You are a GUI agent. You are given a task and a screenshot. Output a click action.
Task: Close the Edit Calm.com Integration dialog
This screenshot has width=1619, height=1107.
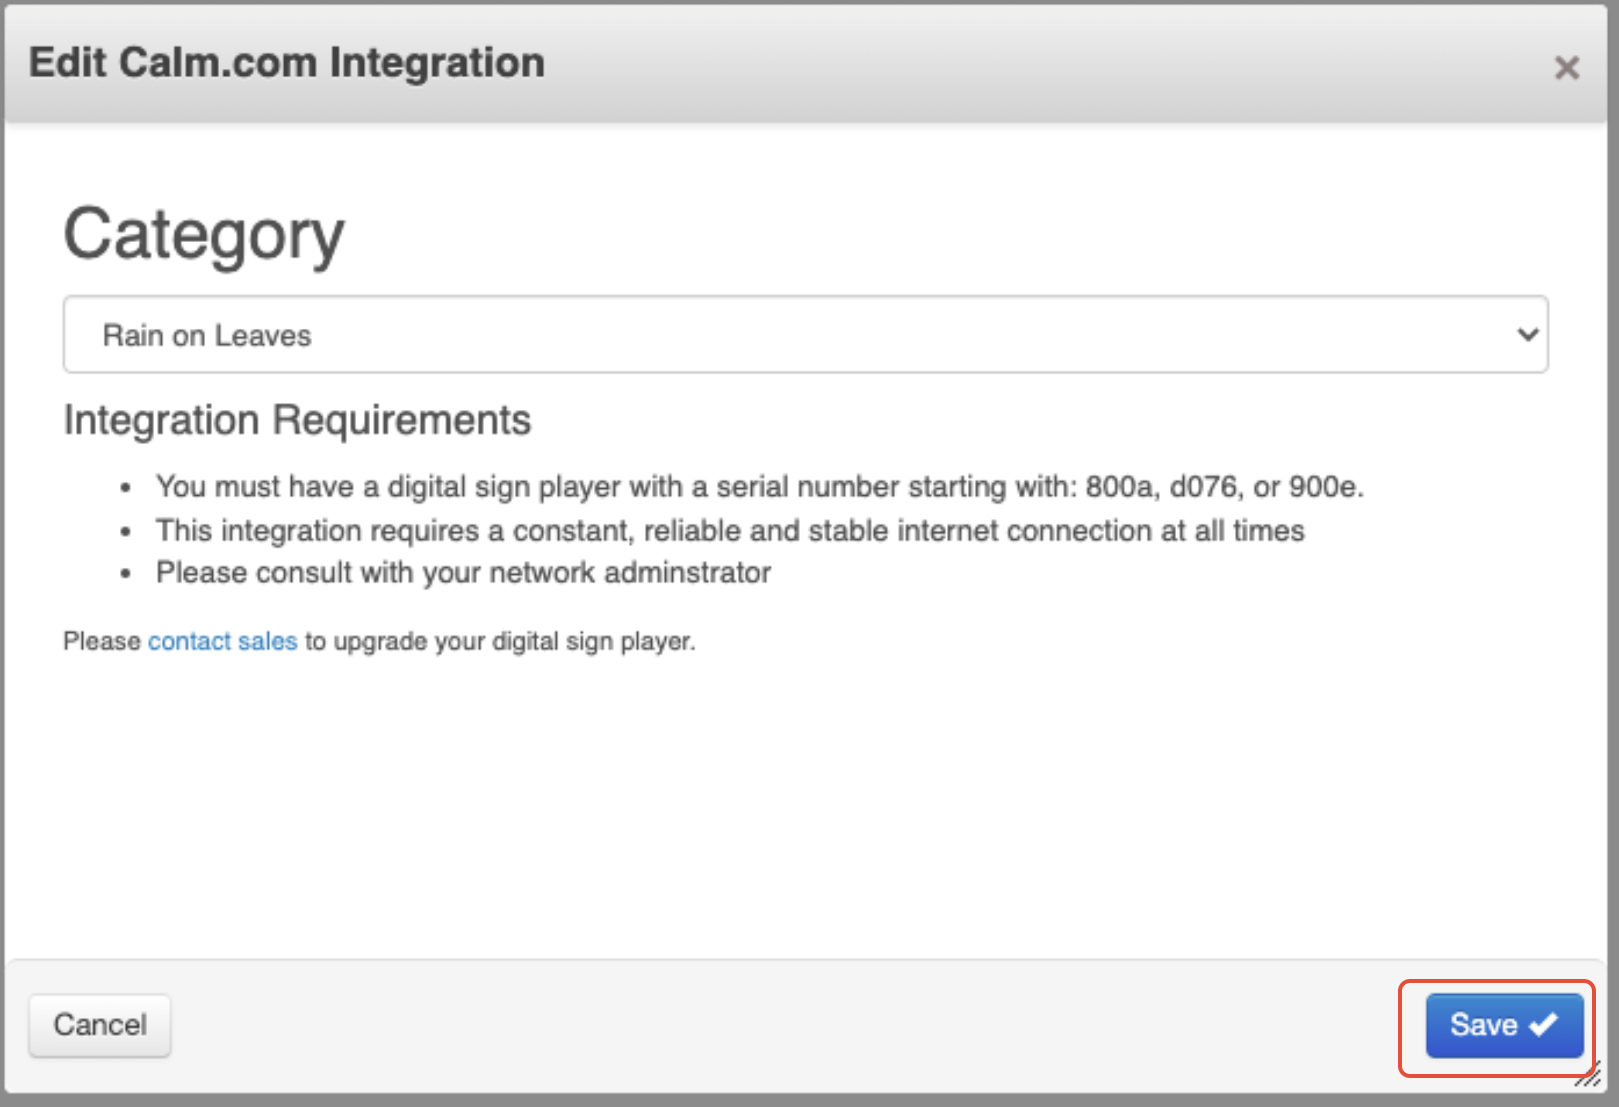pos(1566,68)
